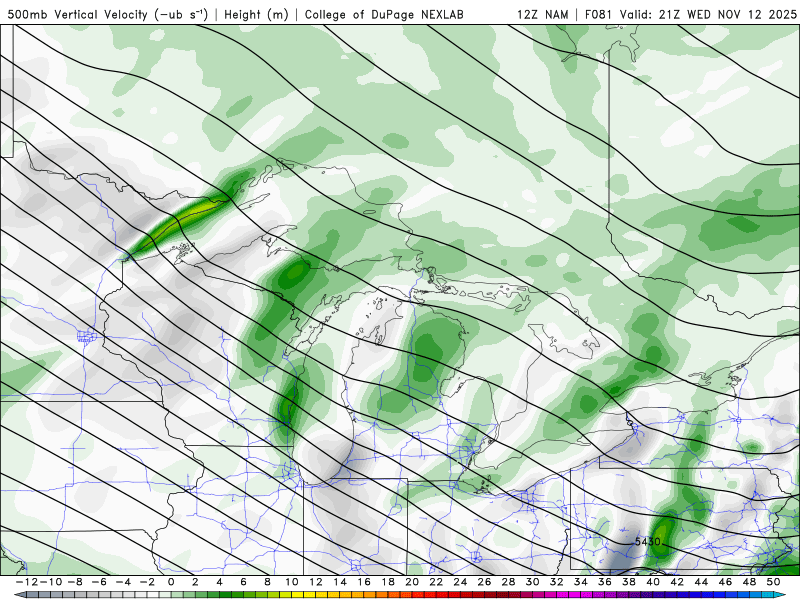Image resolution: width=800 pixels, height=600 pixels.
Task: Click the "24" value on the color scale
Action: click(x=460, y=582)
